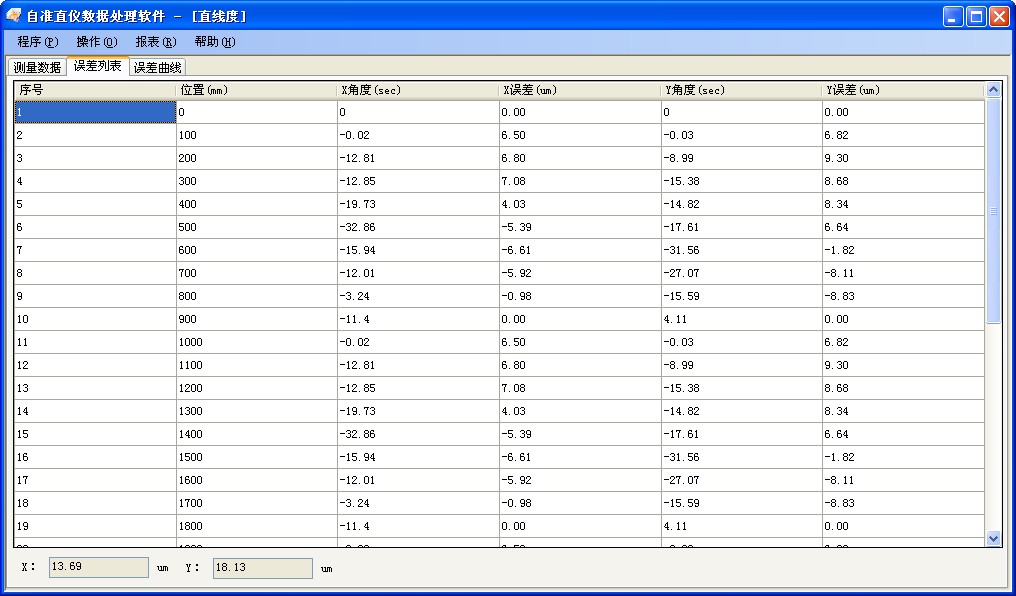Select the X角度(sec) column header
This screenshot has height=596, width=1016.
tap(418, 90)
